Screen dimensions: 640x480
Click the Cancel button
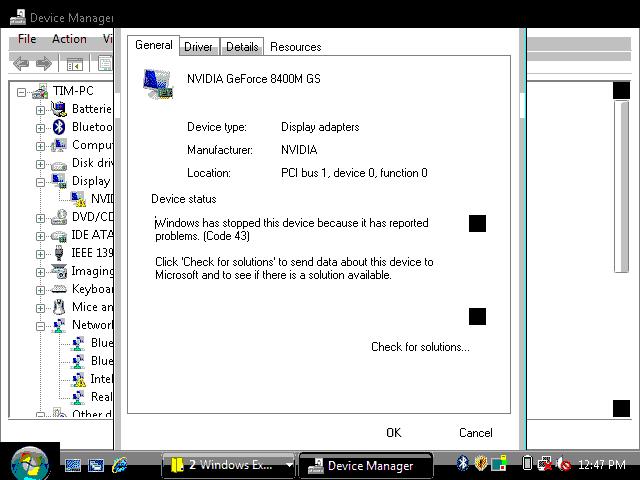476,432
